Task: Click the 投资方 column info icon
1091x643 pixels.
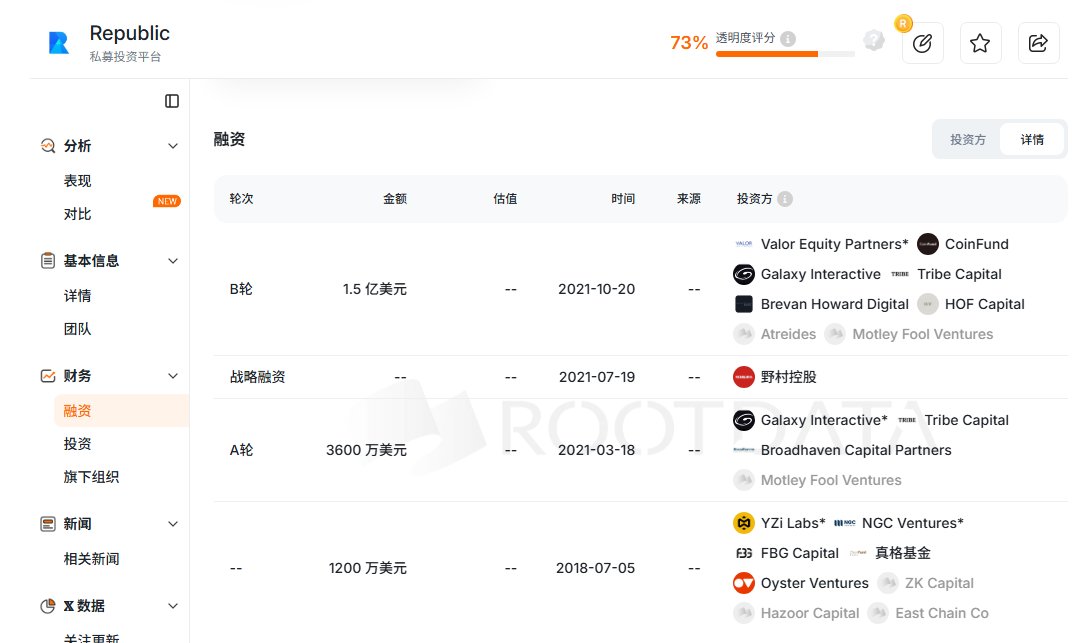Action: coord(785,199)
